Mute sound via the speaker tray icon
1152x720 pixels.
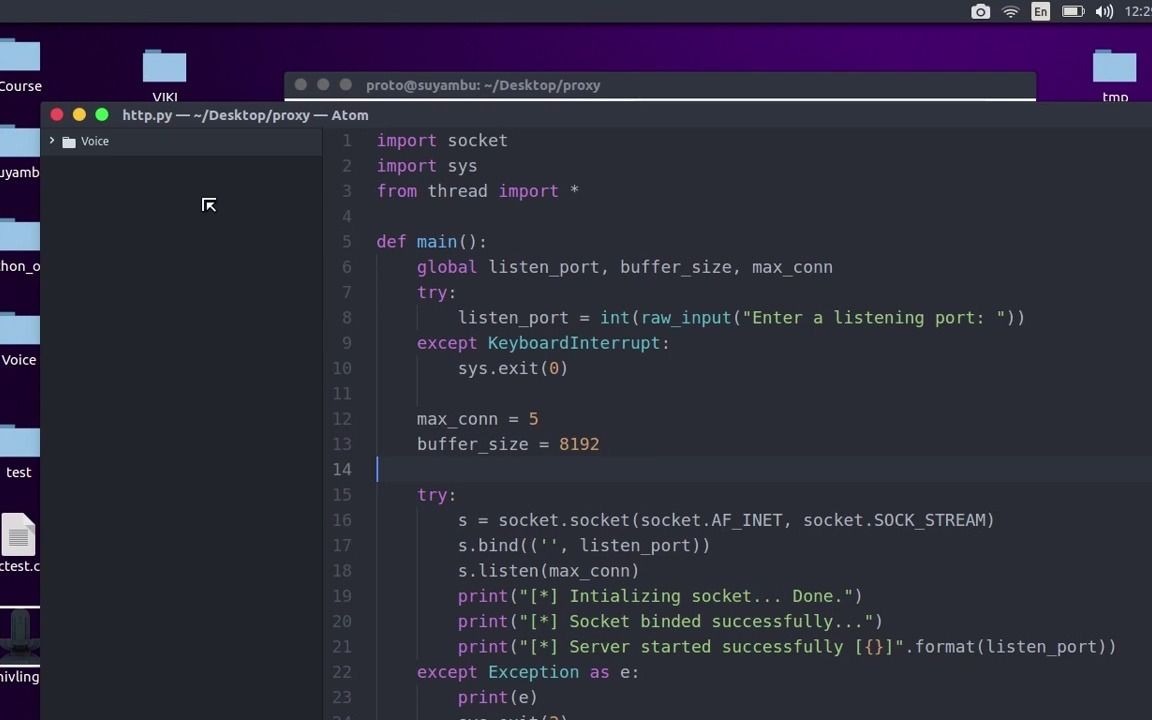[x=1104, y=11]
